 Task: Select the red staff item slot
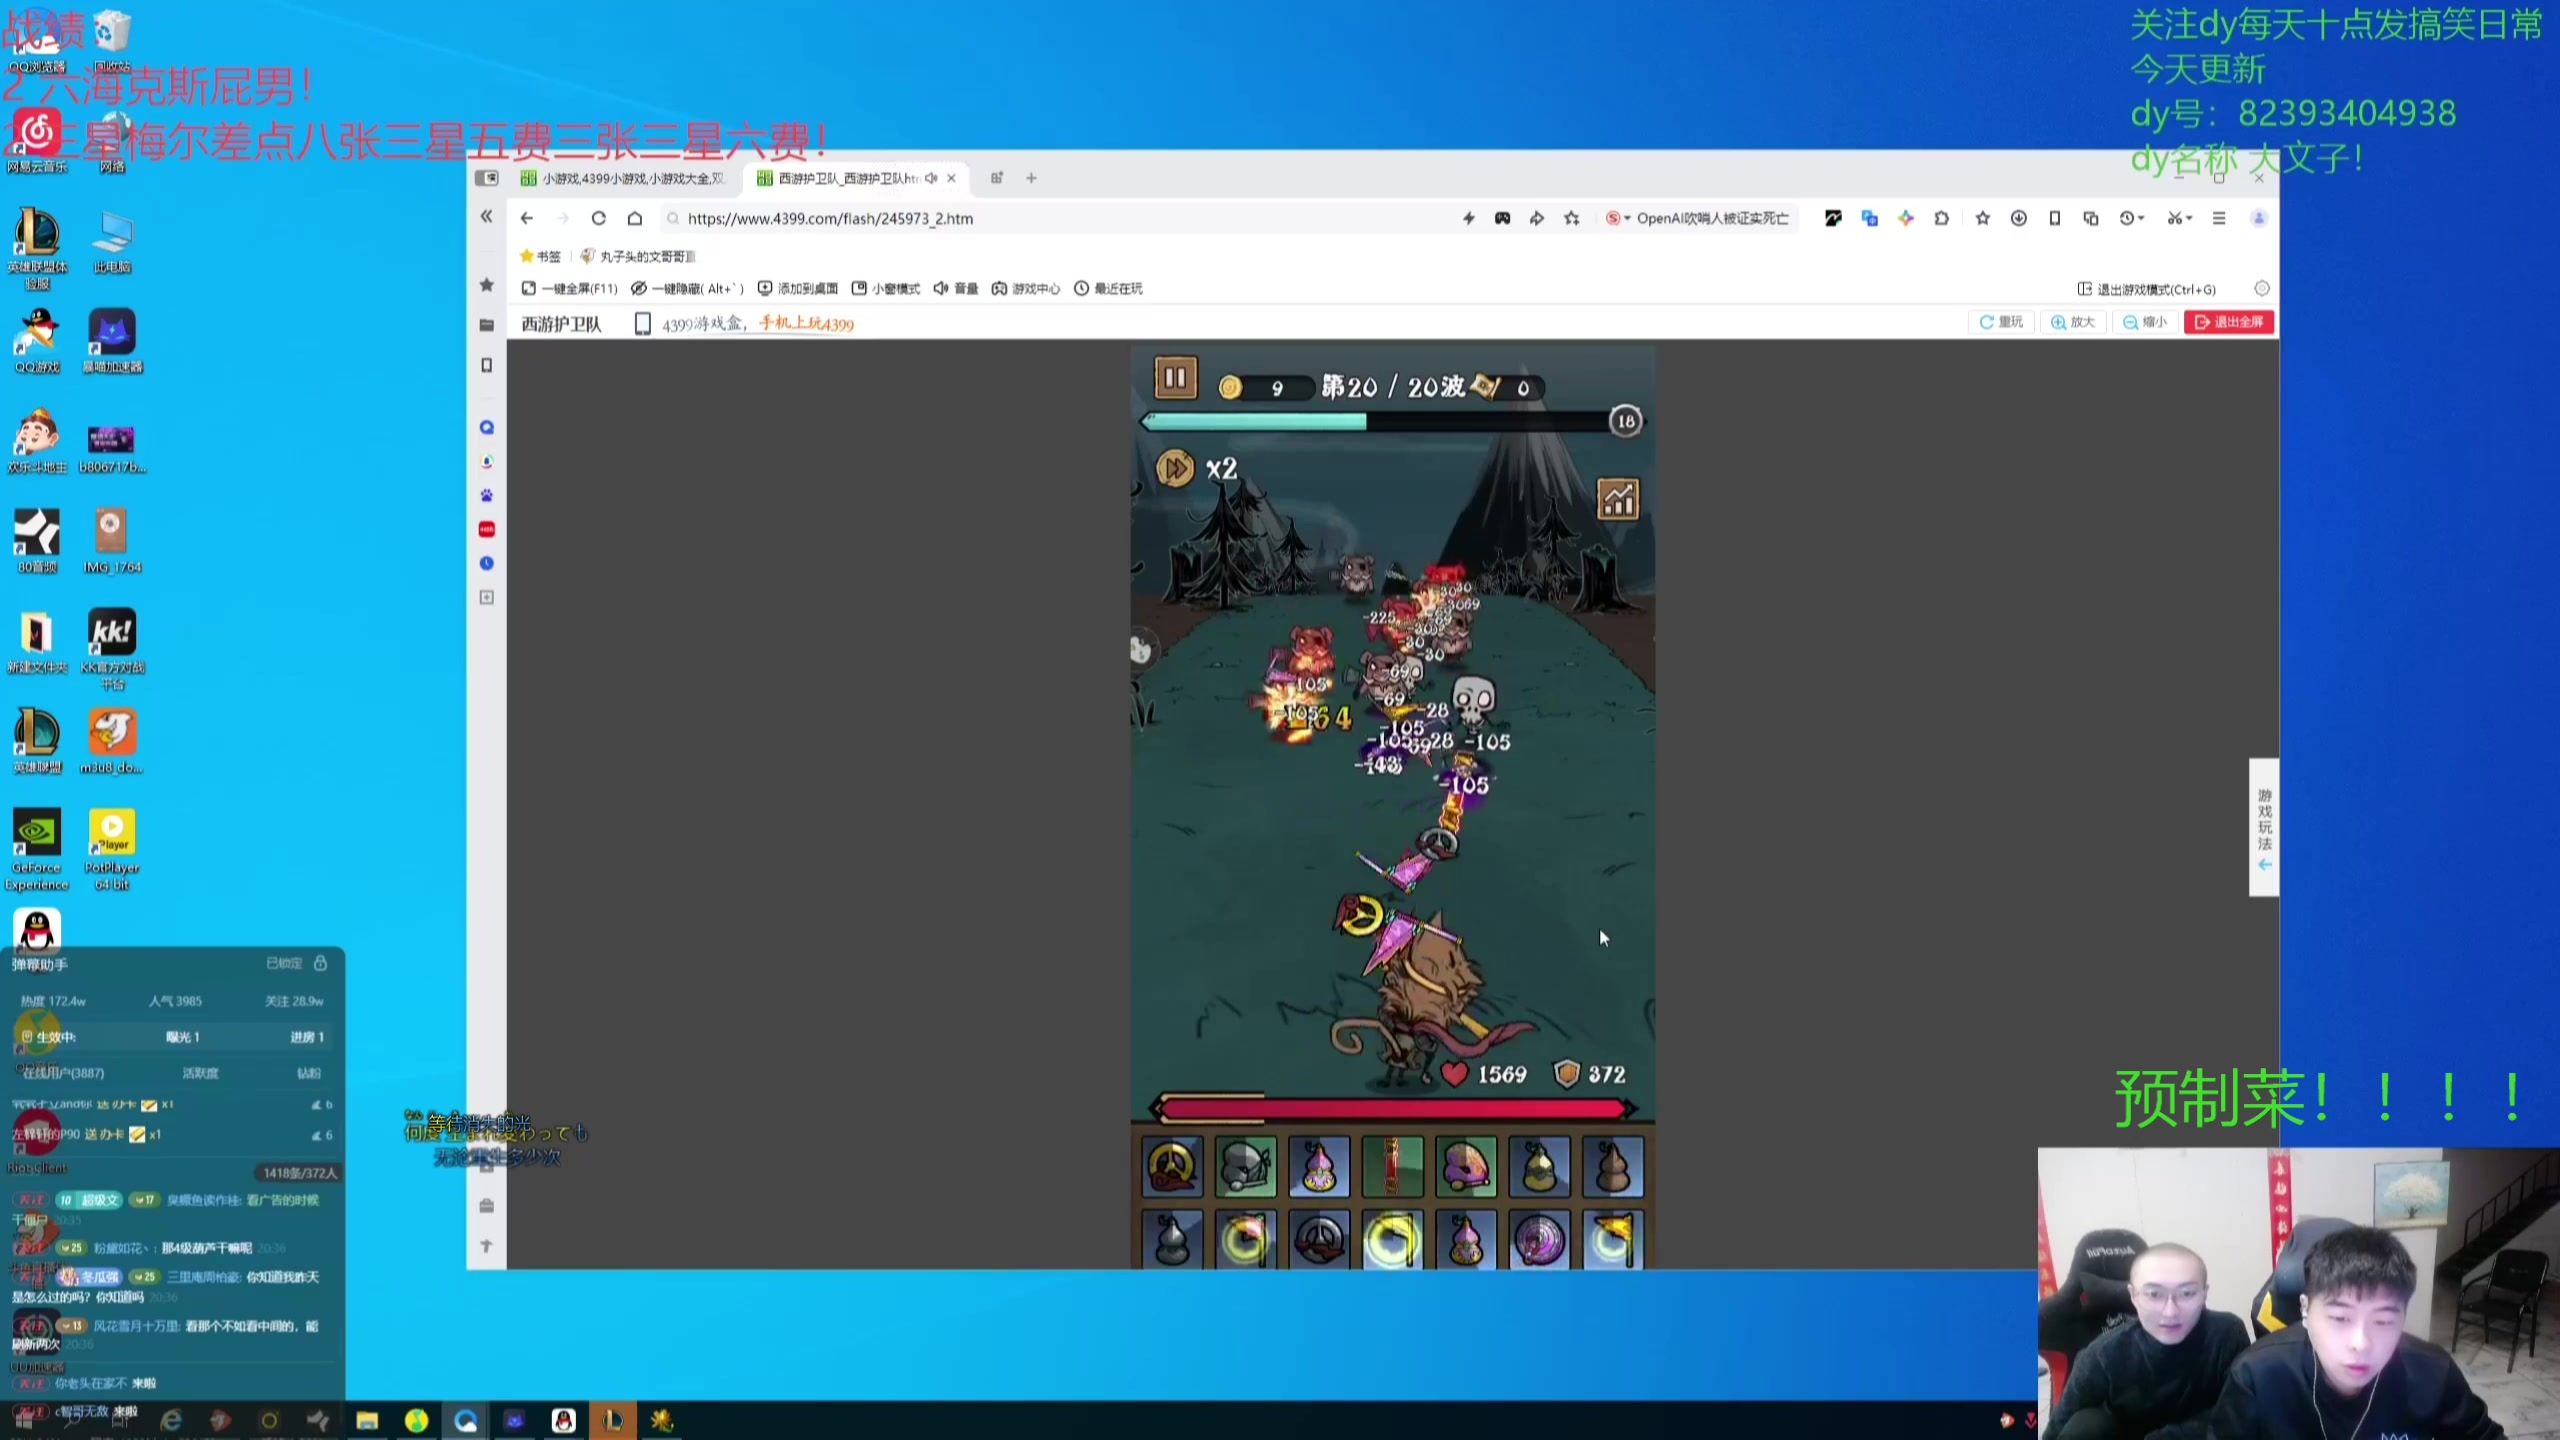tap(1392, 1166)
